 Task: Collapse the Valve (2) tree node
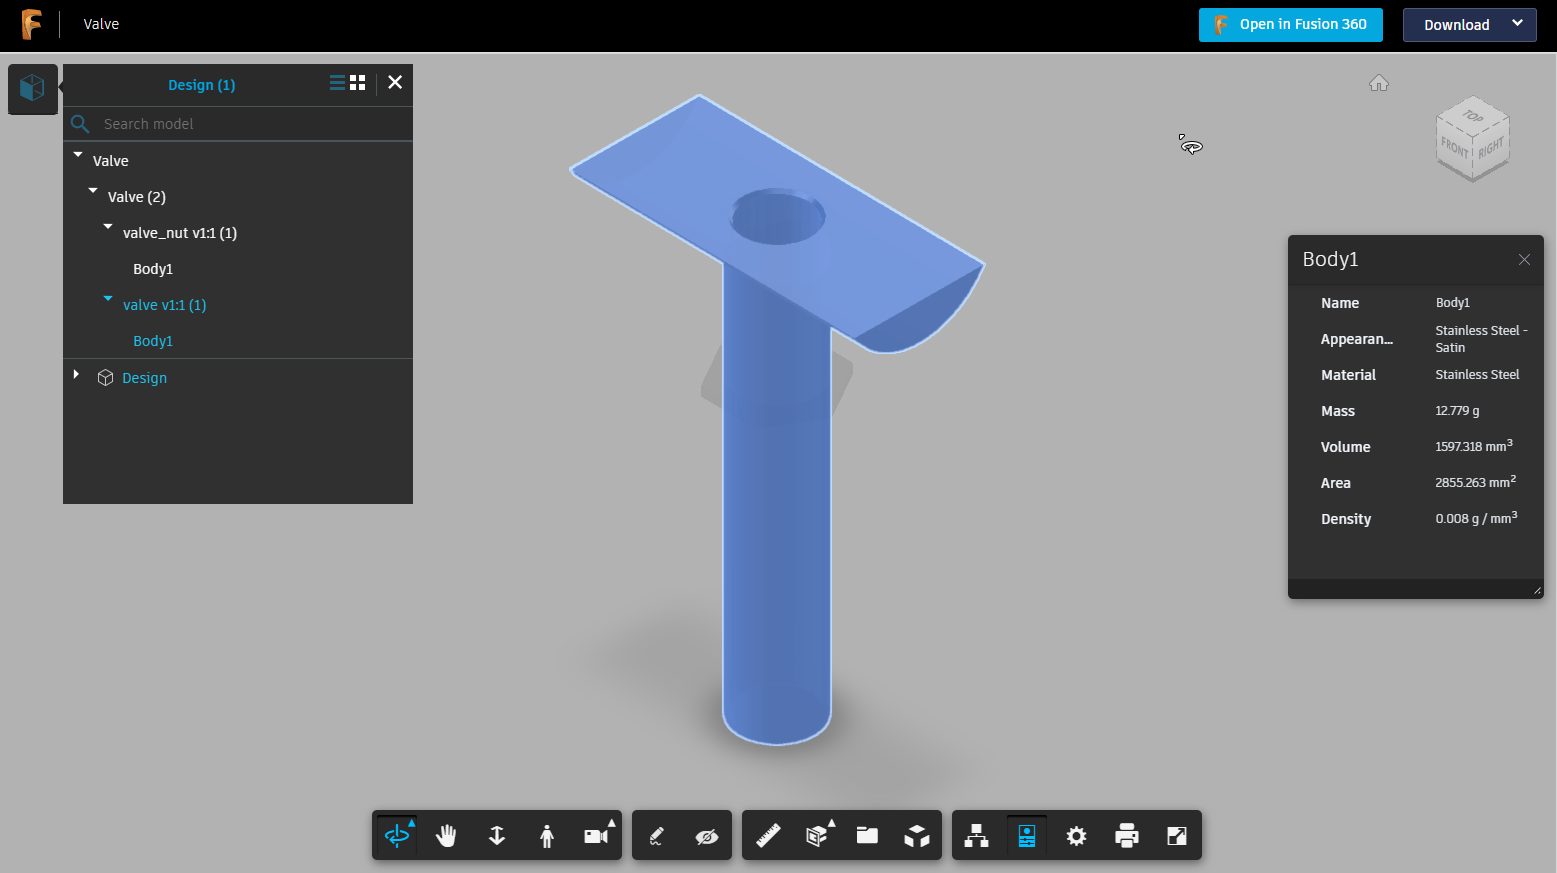coord(93,191)
